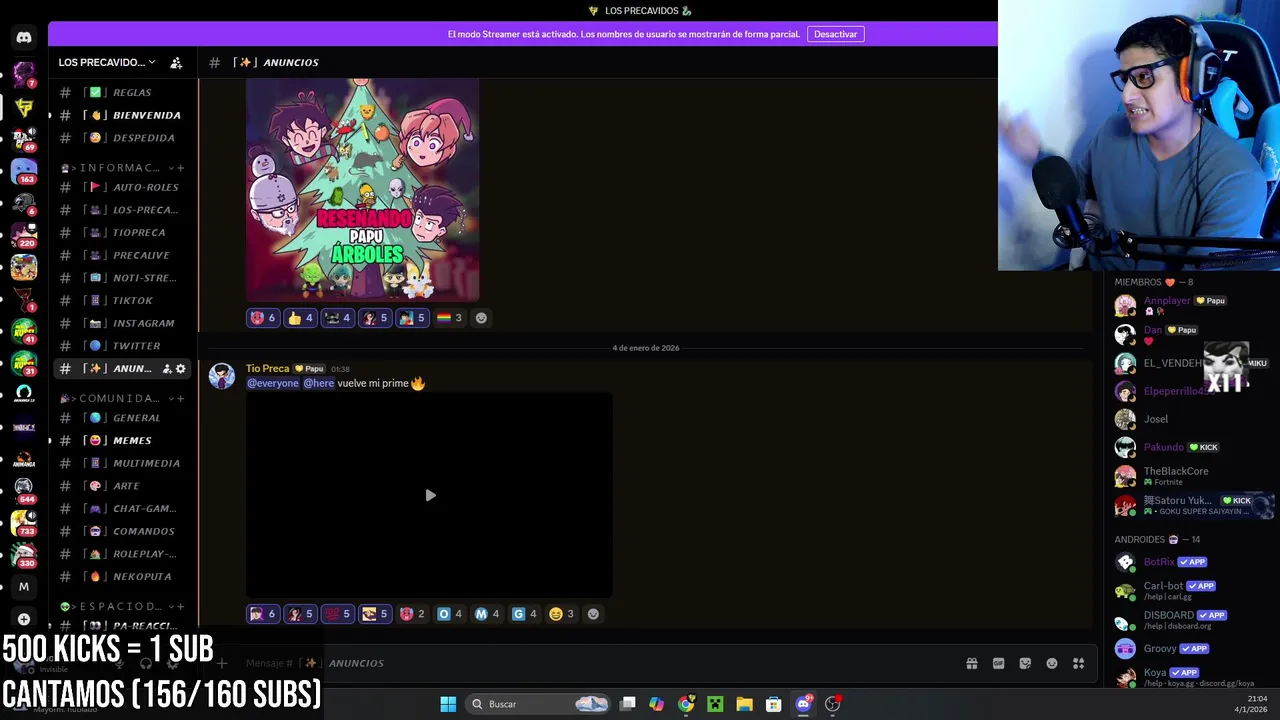Open edit channel gear on ANUNCIOS row
1280x720 pixels.
point(181,369)
